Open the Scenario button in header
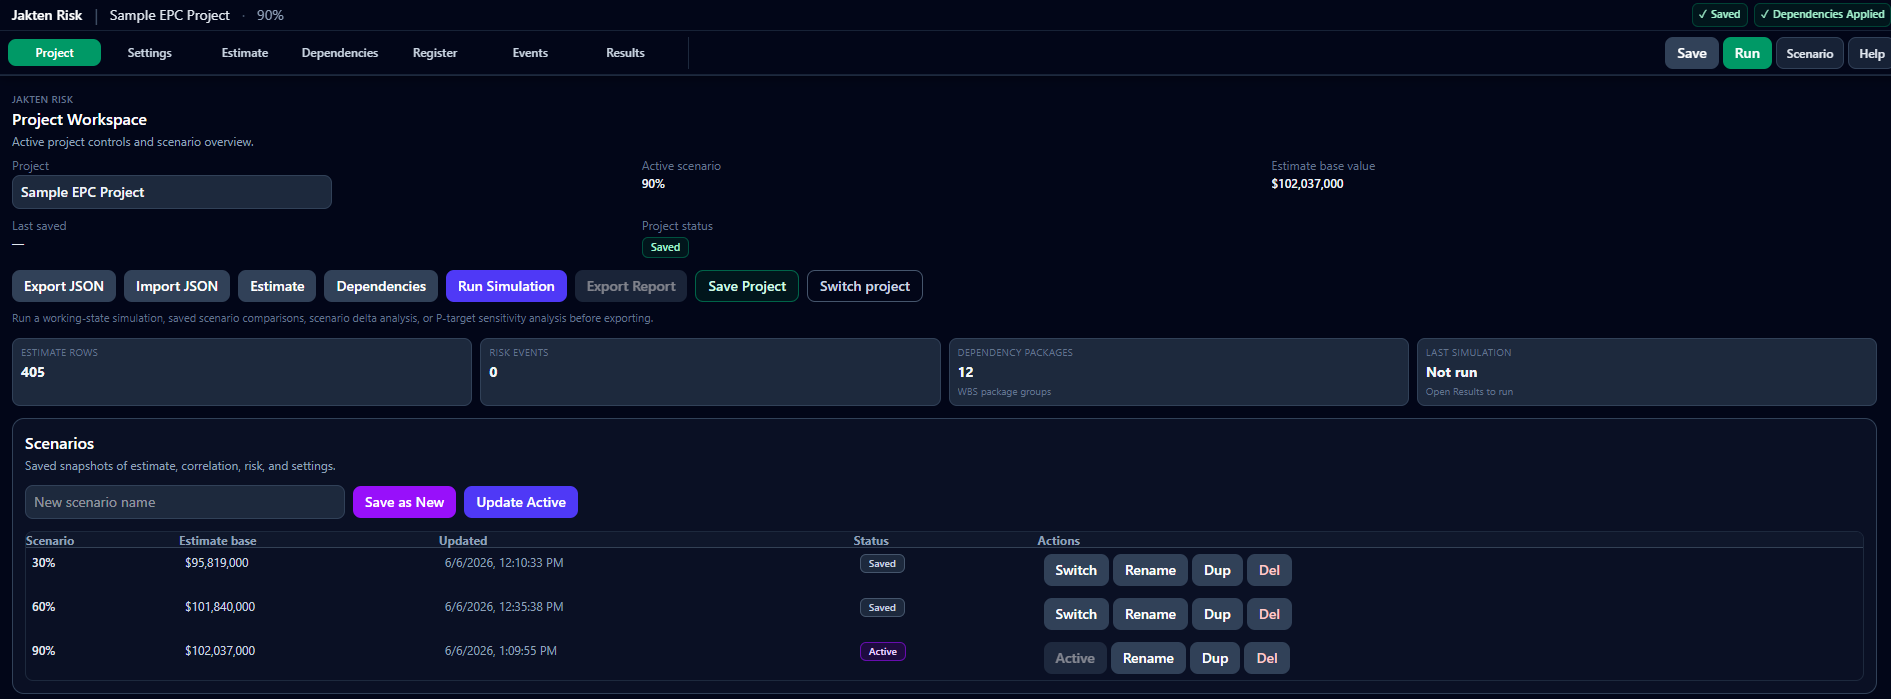The image size is (1891, 699). tap(1810, 53)
